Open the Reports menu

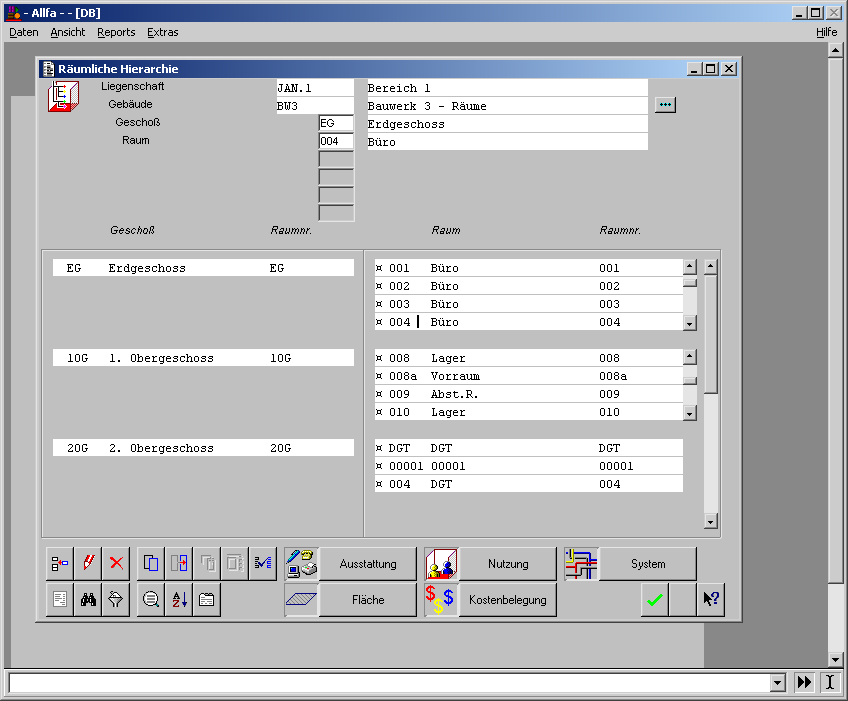point(116,32)
